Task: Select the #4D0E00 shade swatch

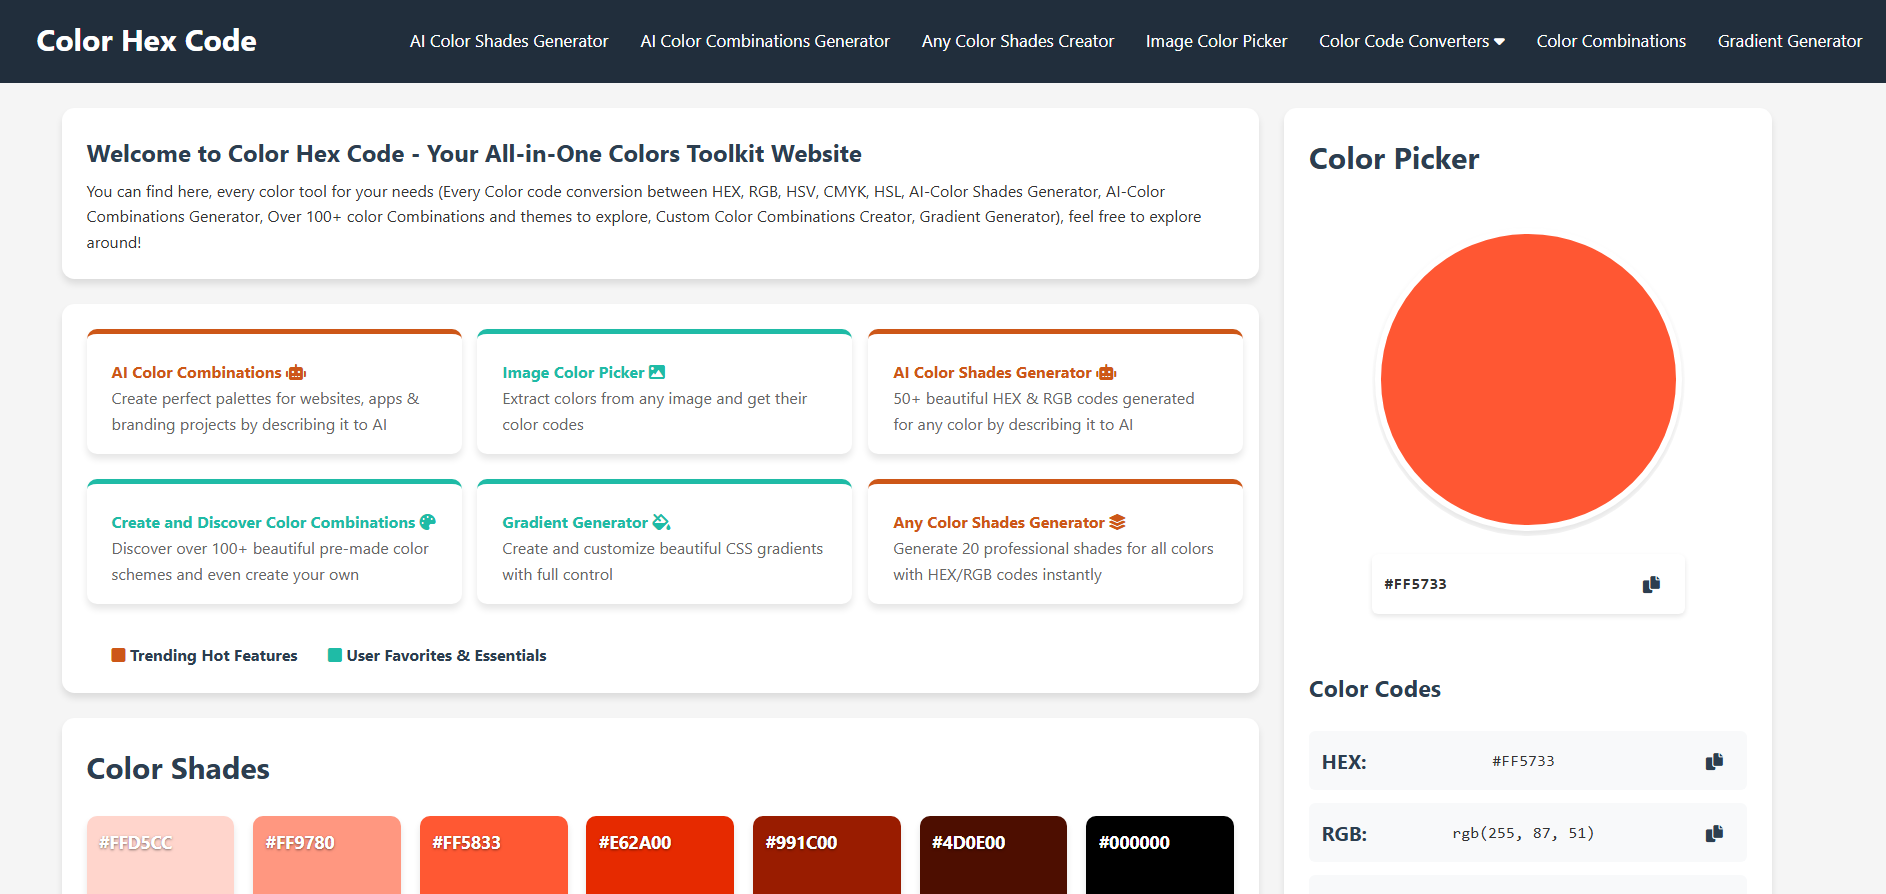Action: tap(993, 855)
